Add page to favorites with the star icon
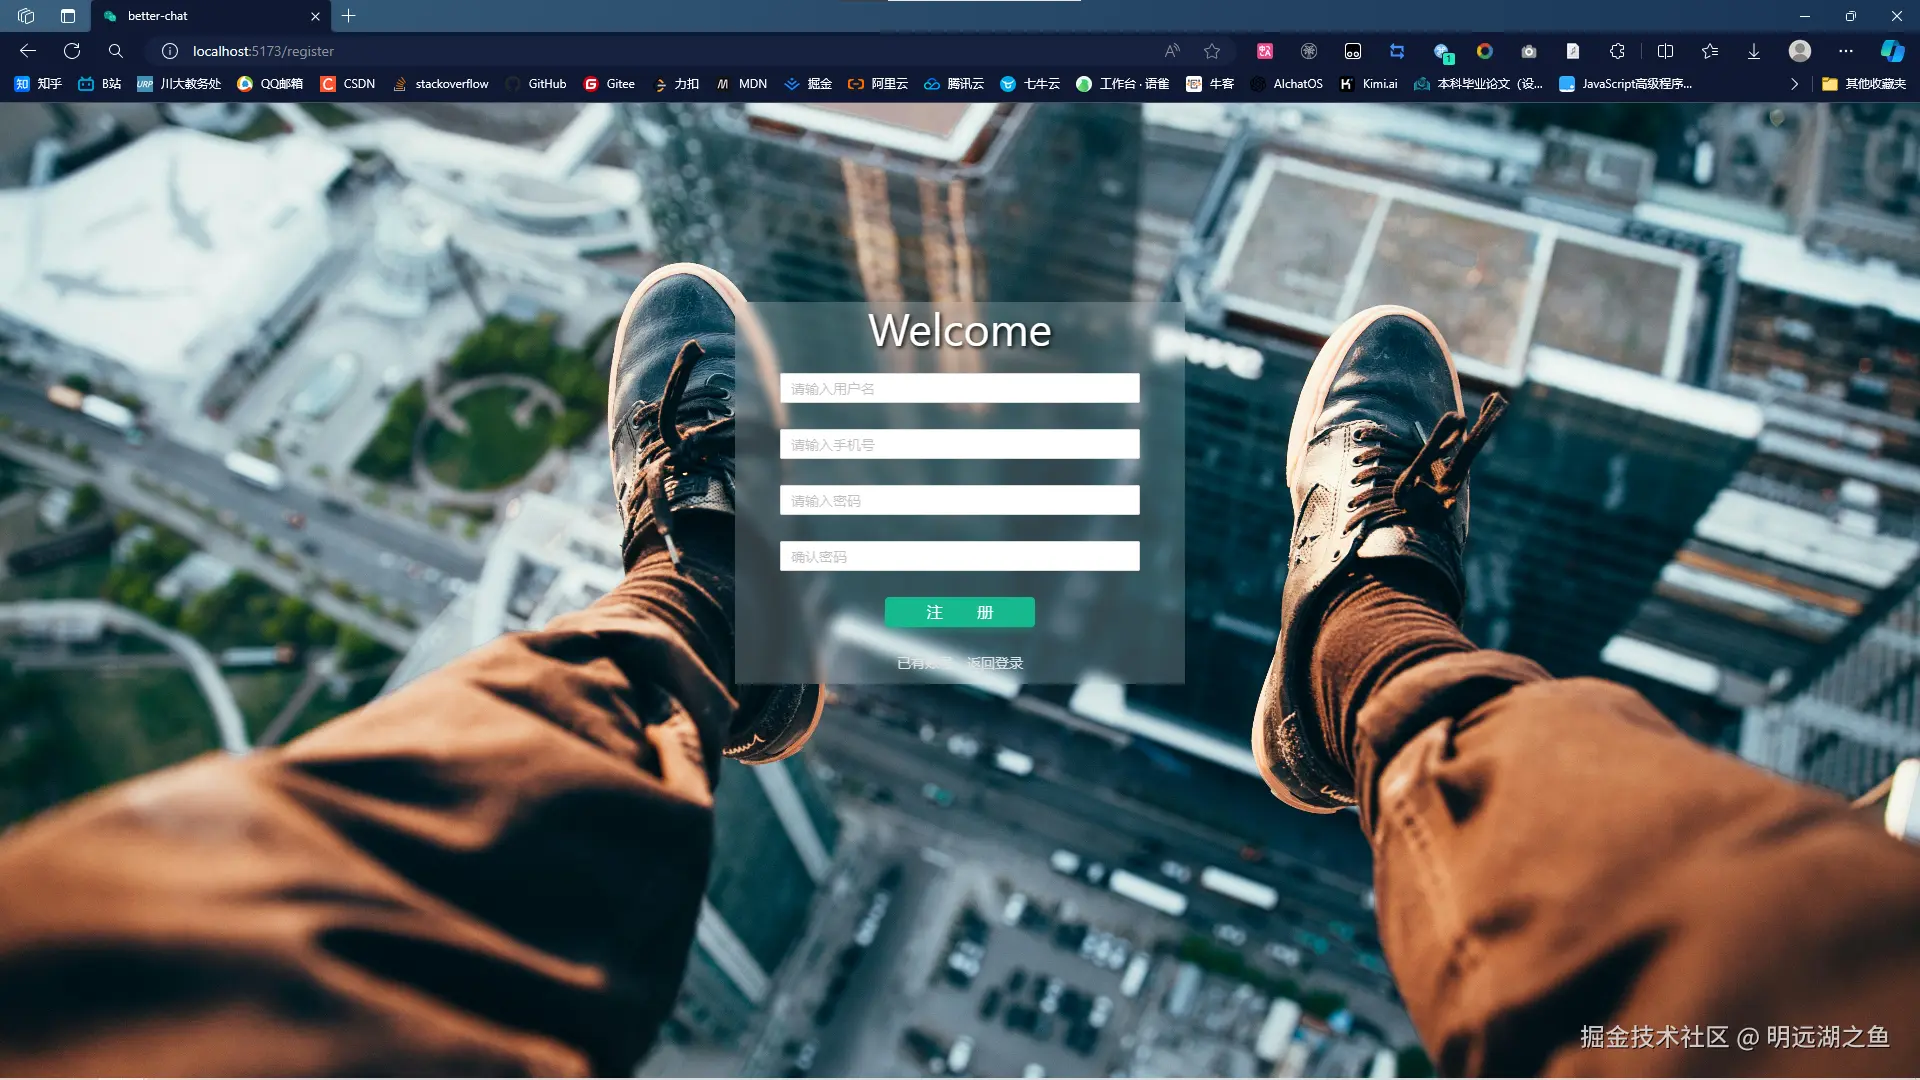 [1212, 51]
